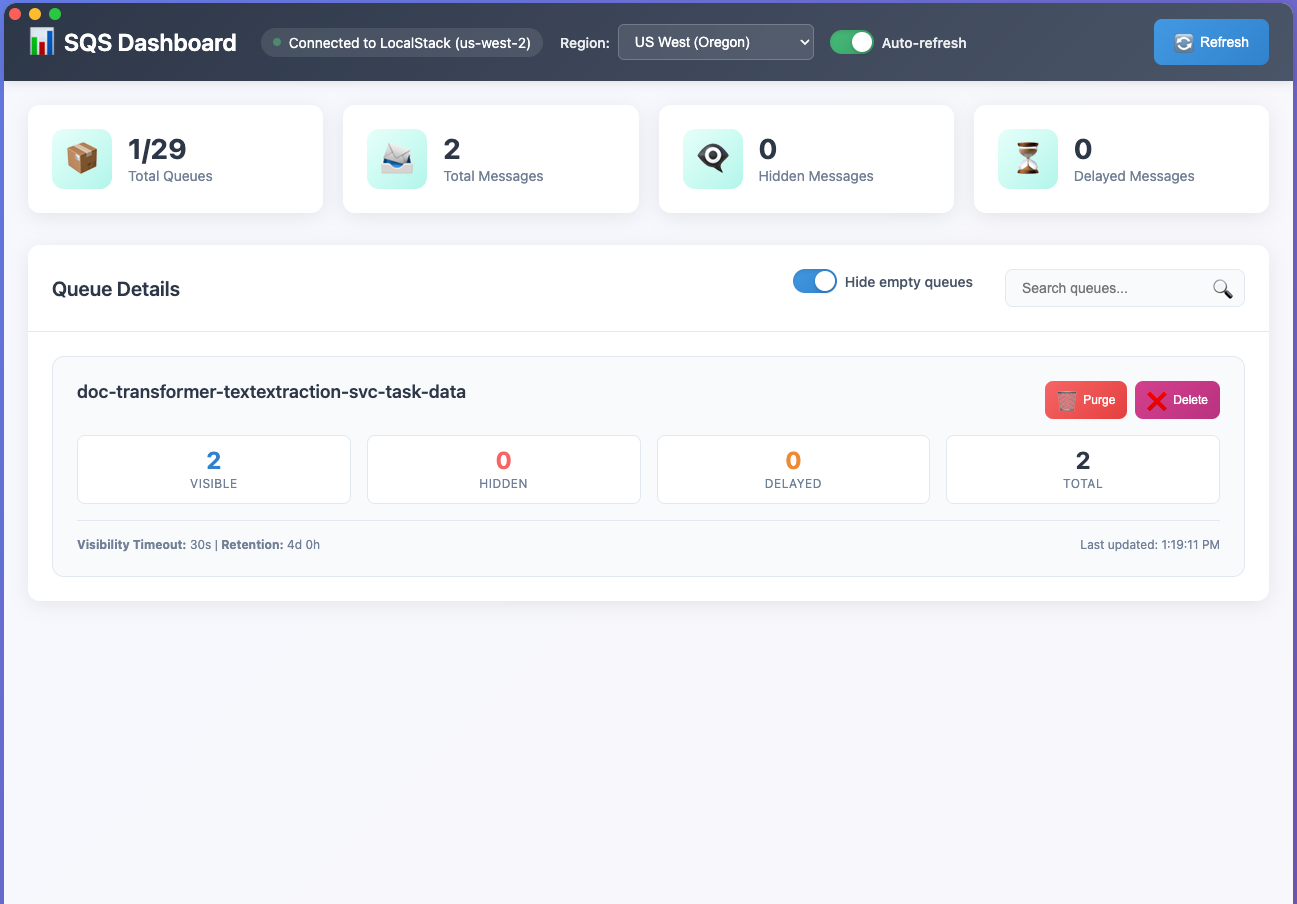Screen dimensions: 1297x904
Task: Click the Hidden Messages eye icon
Action: click(x=712, y=158)
